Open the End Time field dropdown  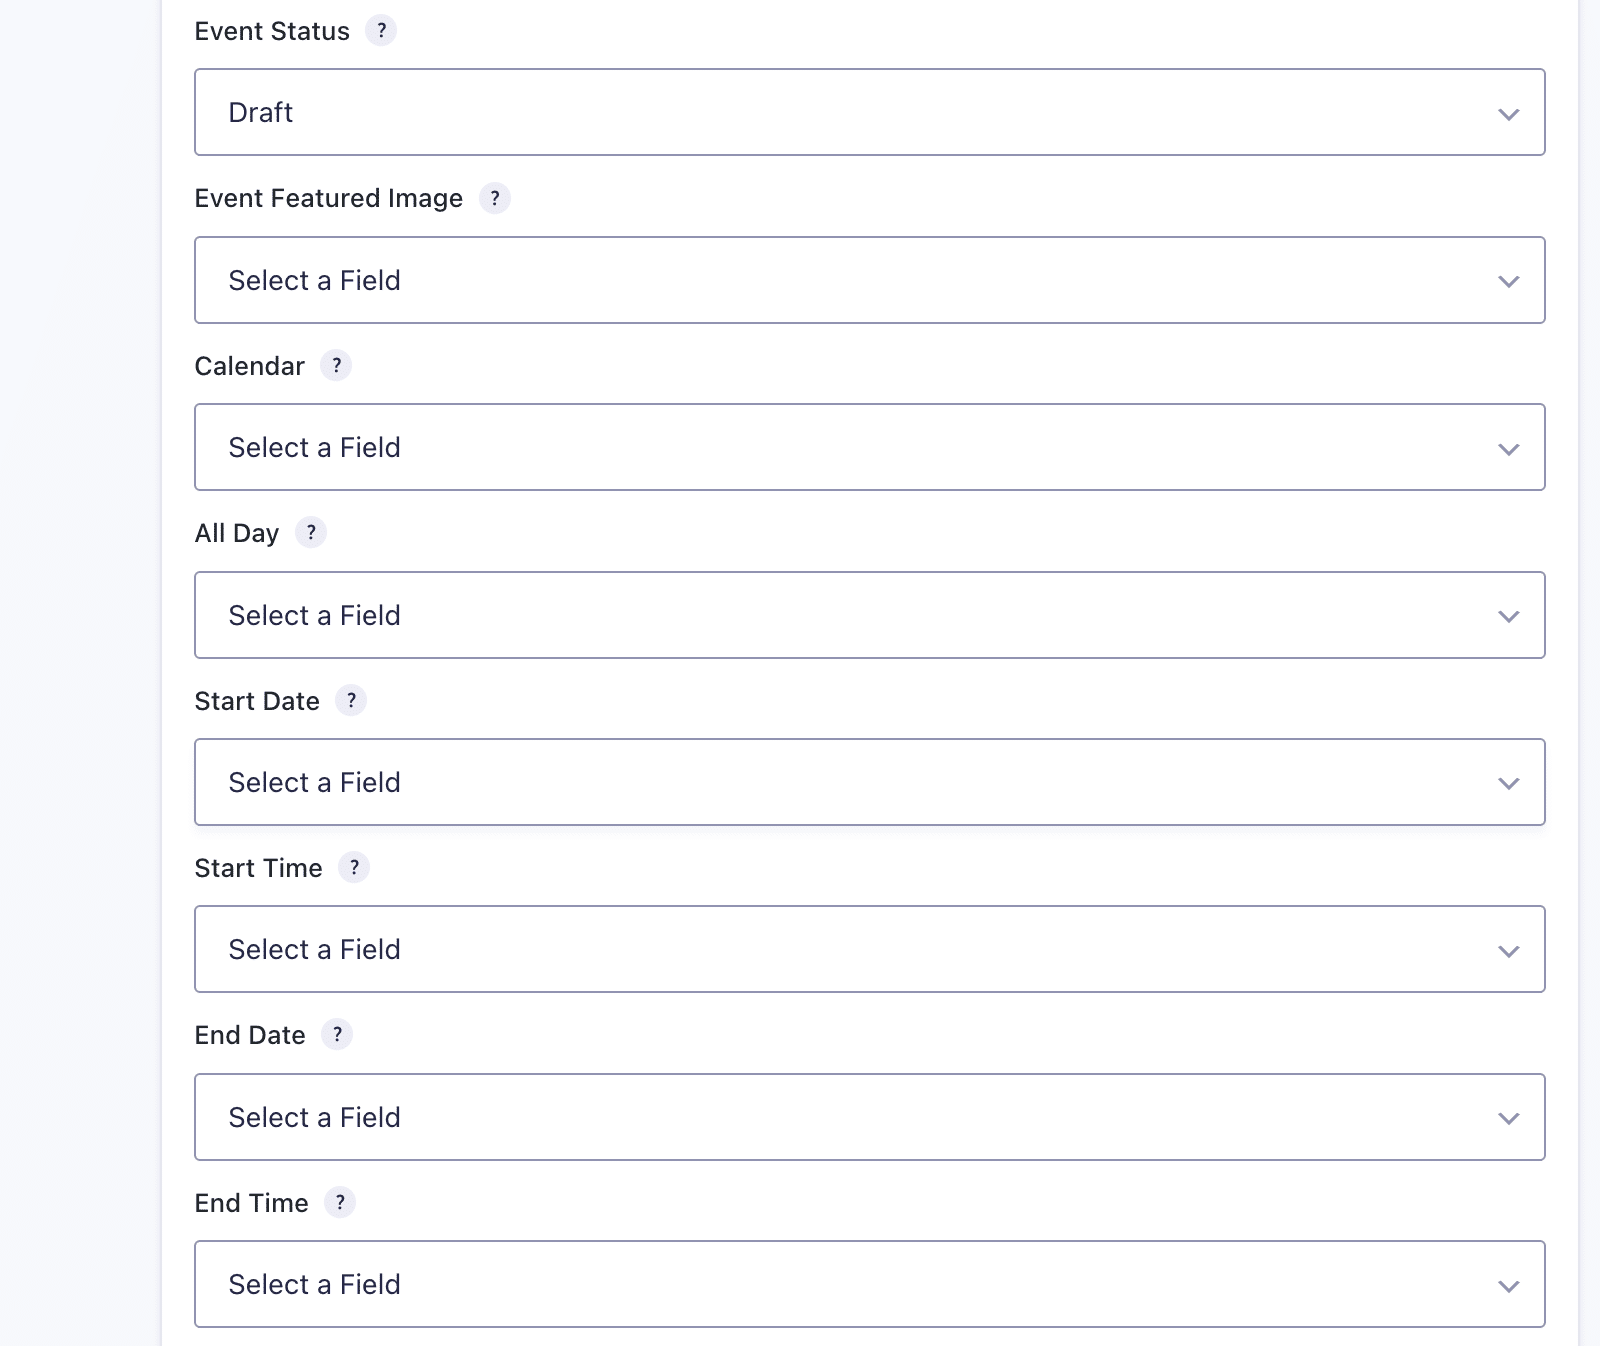(869, 1284)
